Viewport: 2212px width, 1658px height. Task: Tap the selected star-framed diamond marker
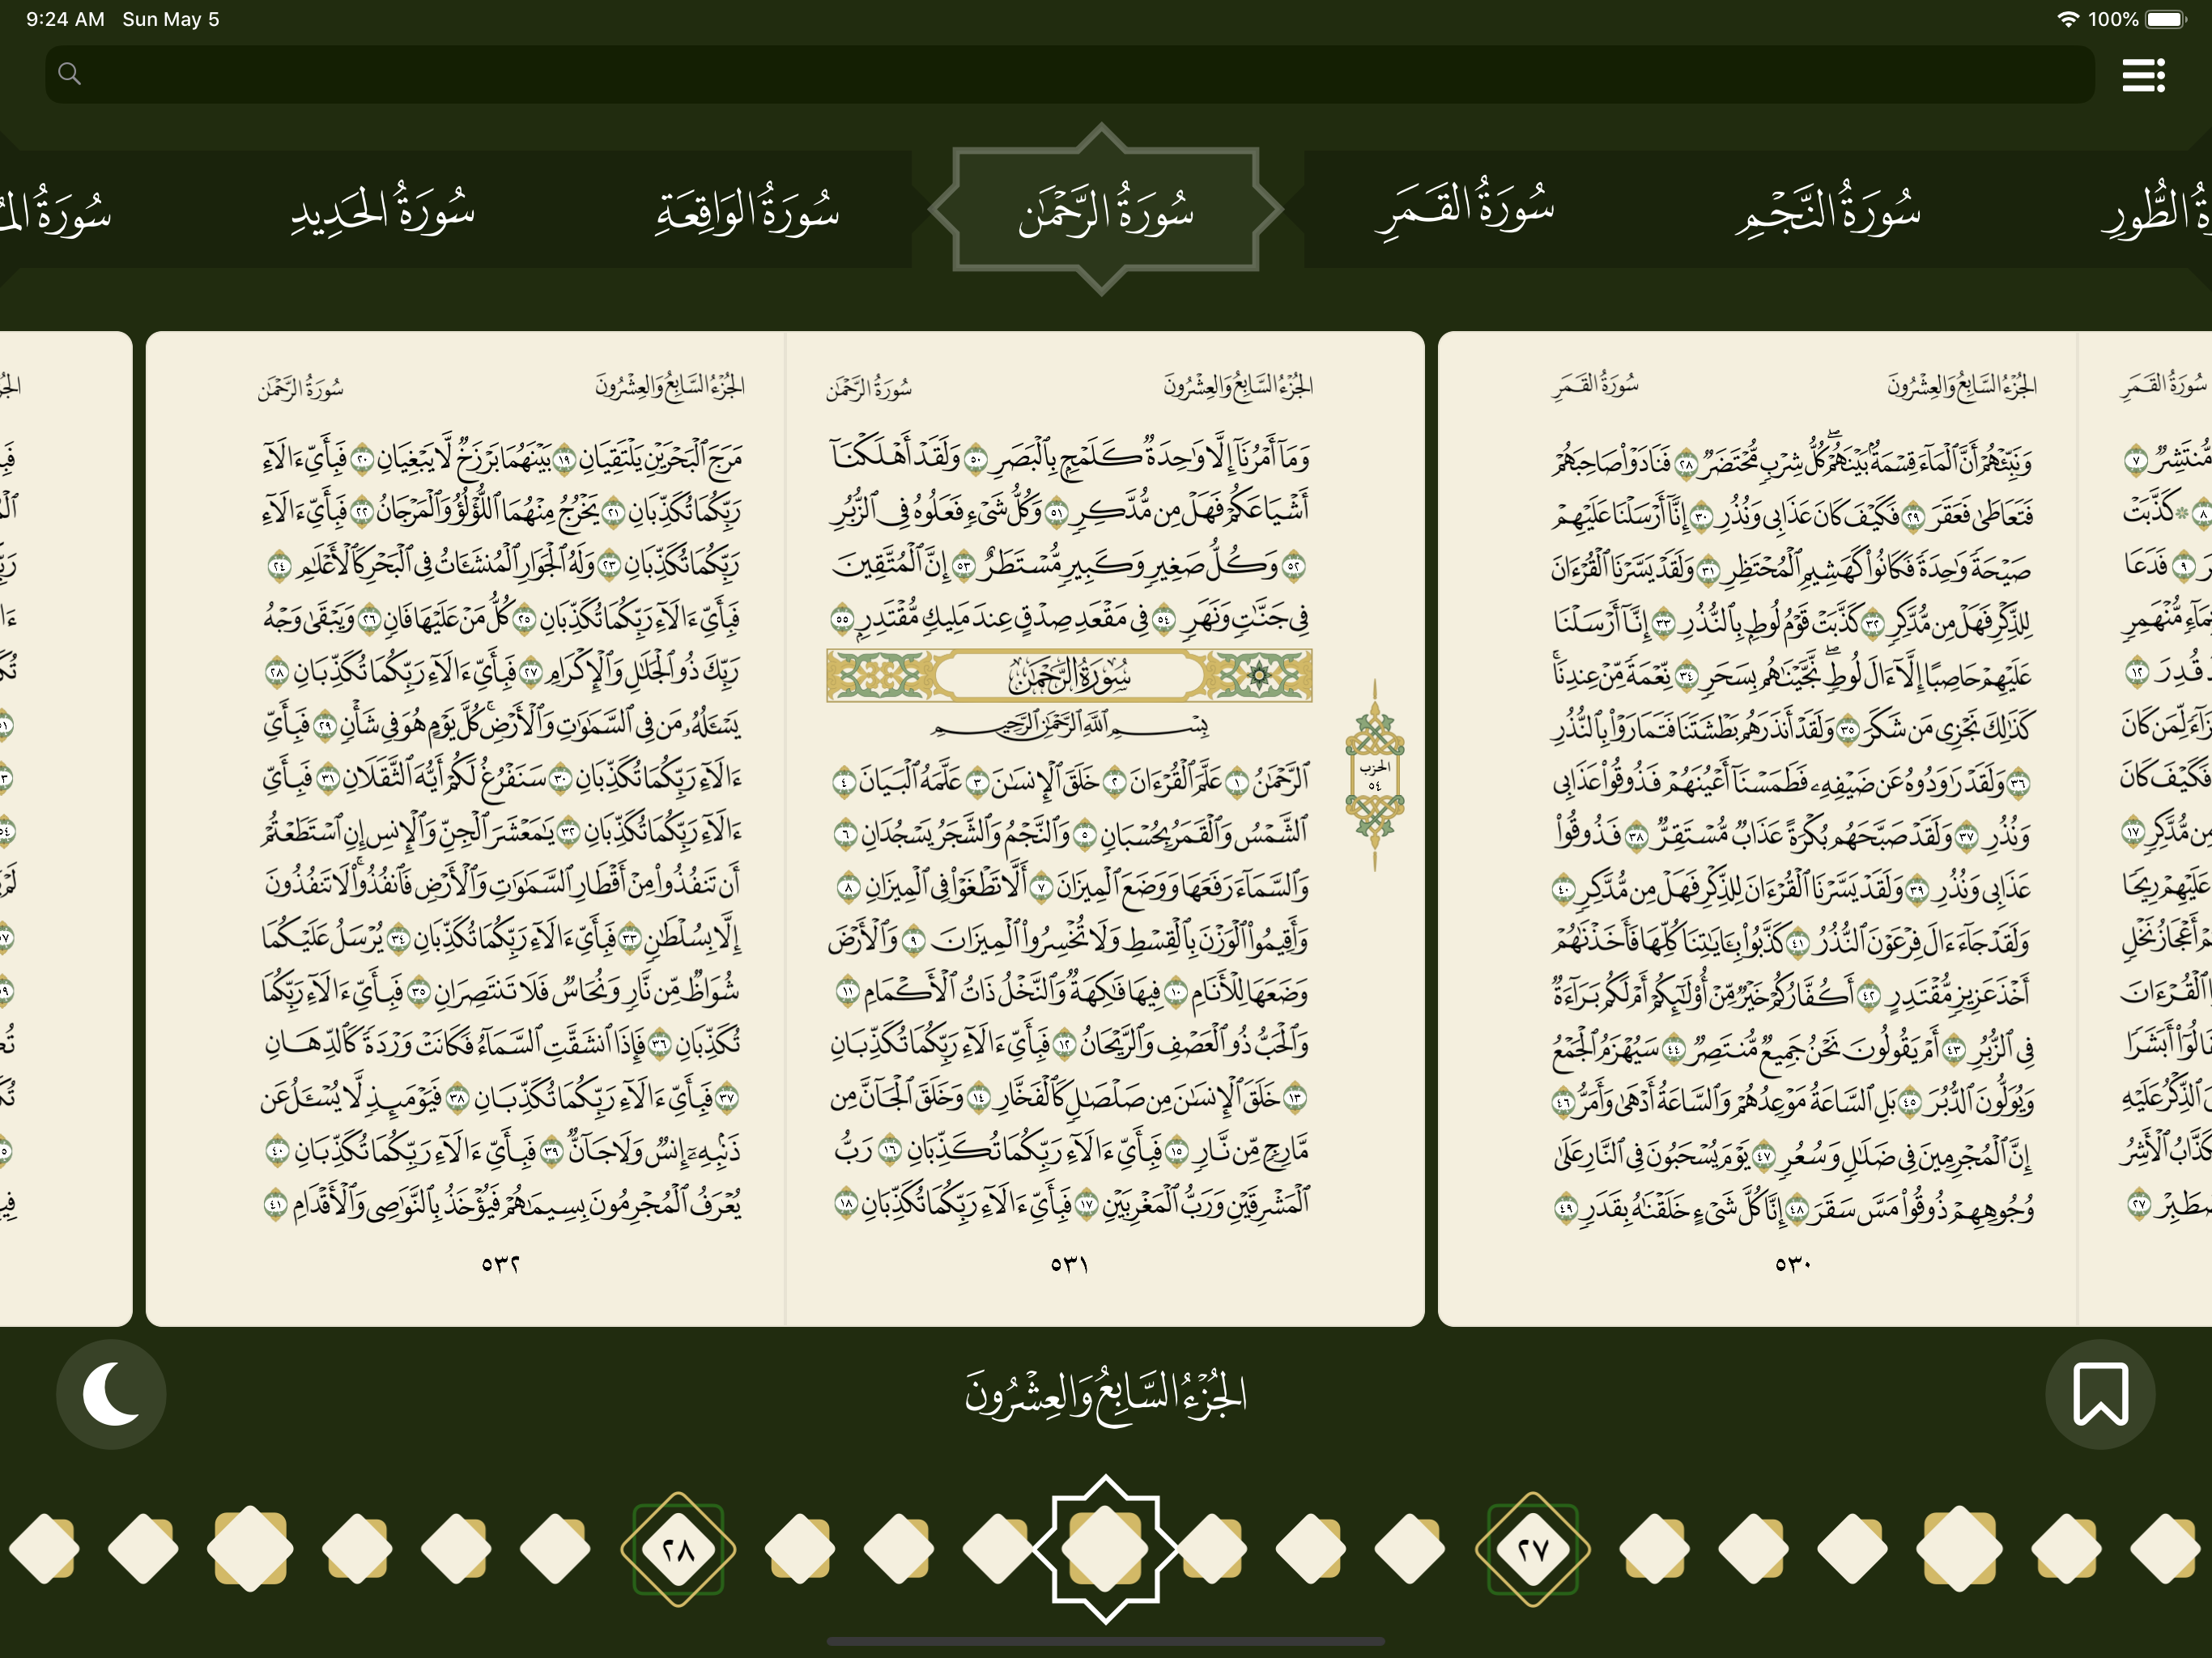(1105, 1549)
